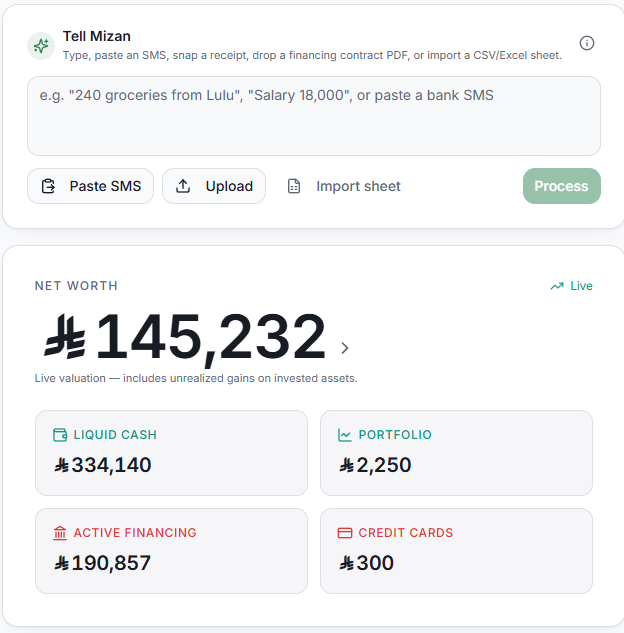Open the Portfolio 2,250 card
624x633 pixels.
click(456, 453)
